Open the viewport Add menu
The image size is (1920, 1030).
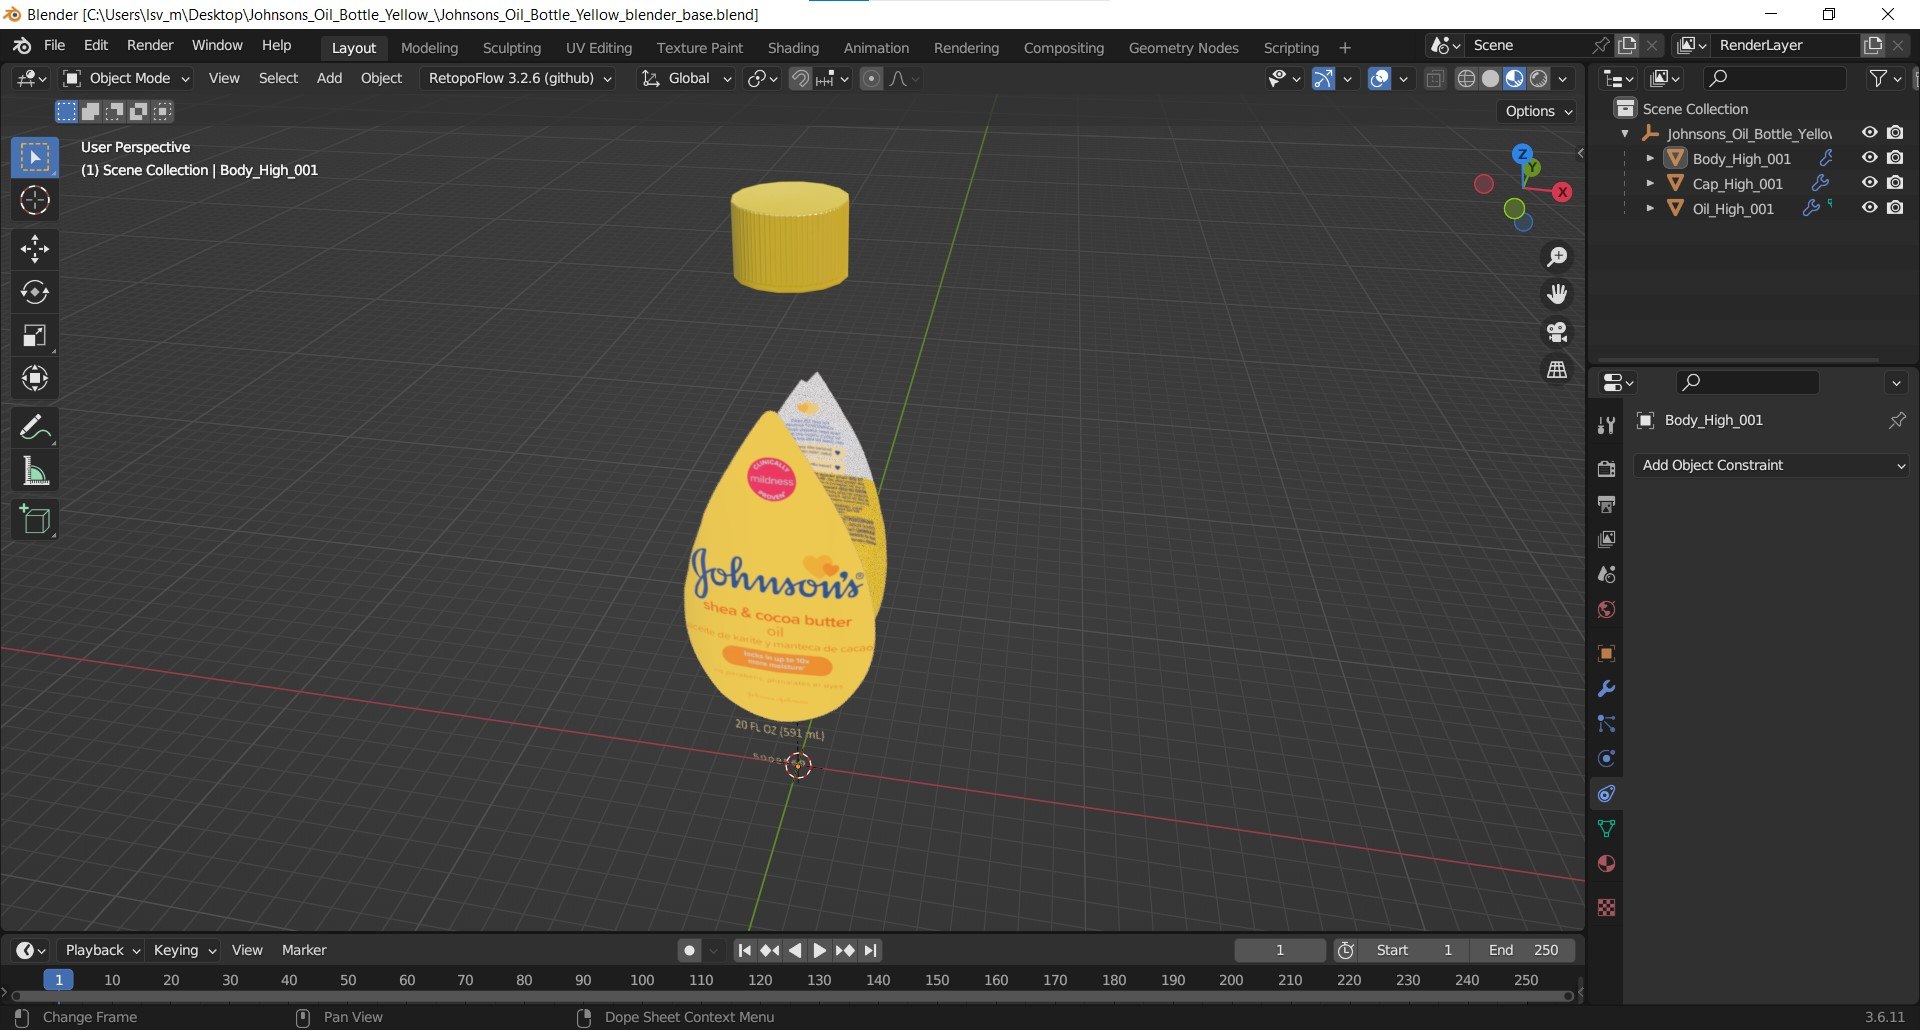coord(329,78)
